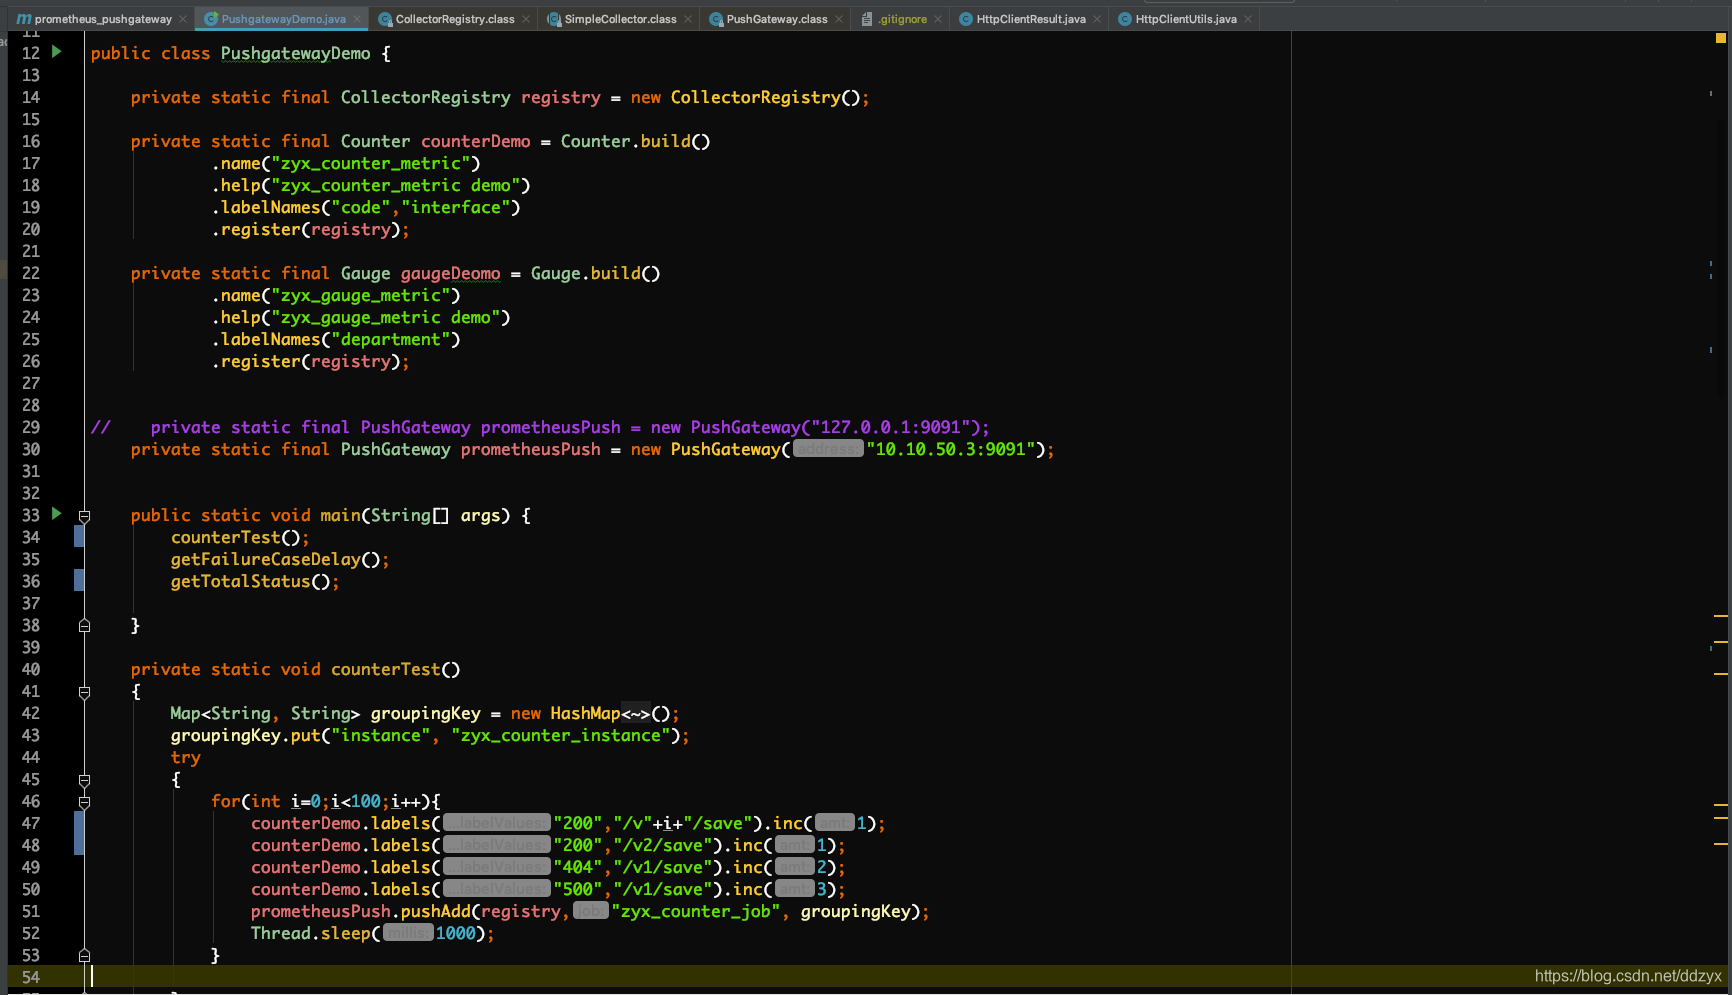
Task: Click the warning indicator at top of error stripe
Action: point(1721,38)
